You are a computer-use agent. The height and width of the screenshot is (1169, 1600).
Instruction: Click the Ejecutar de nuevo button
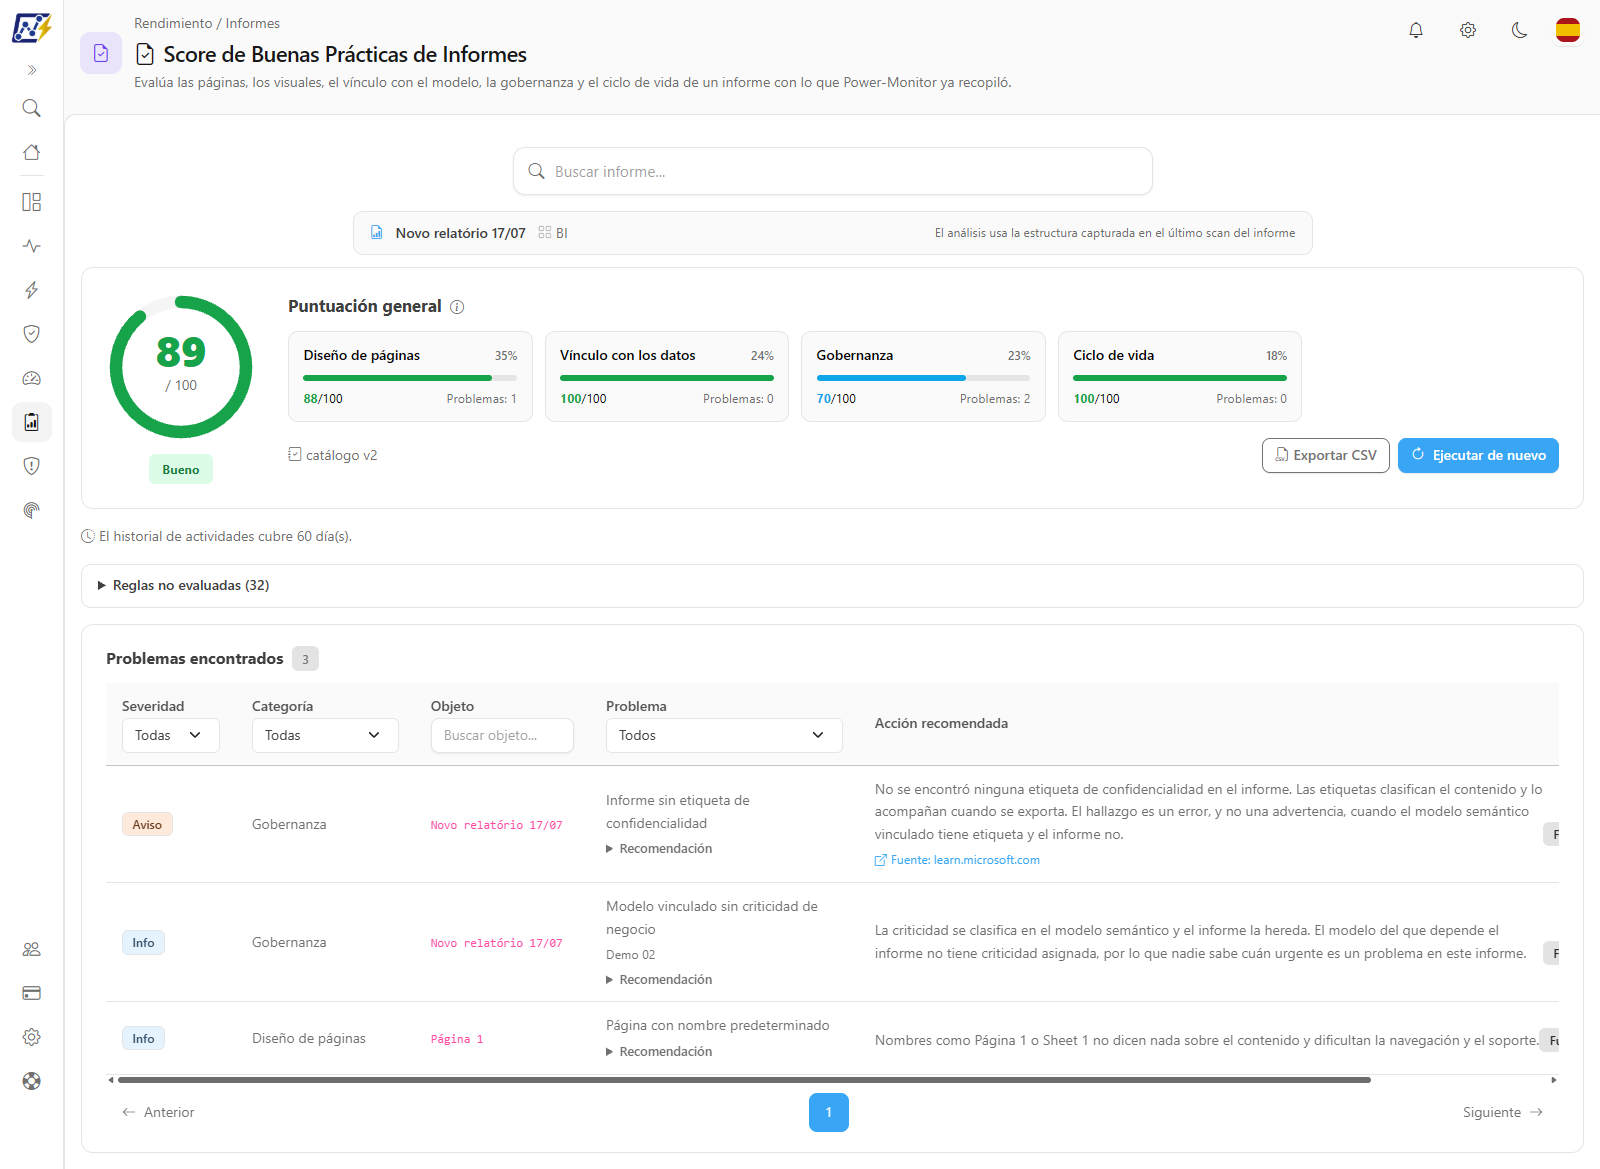[x=1478, y=455]
